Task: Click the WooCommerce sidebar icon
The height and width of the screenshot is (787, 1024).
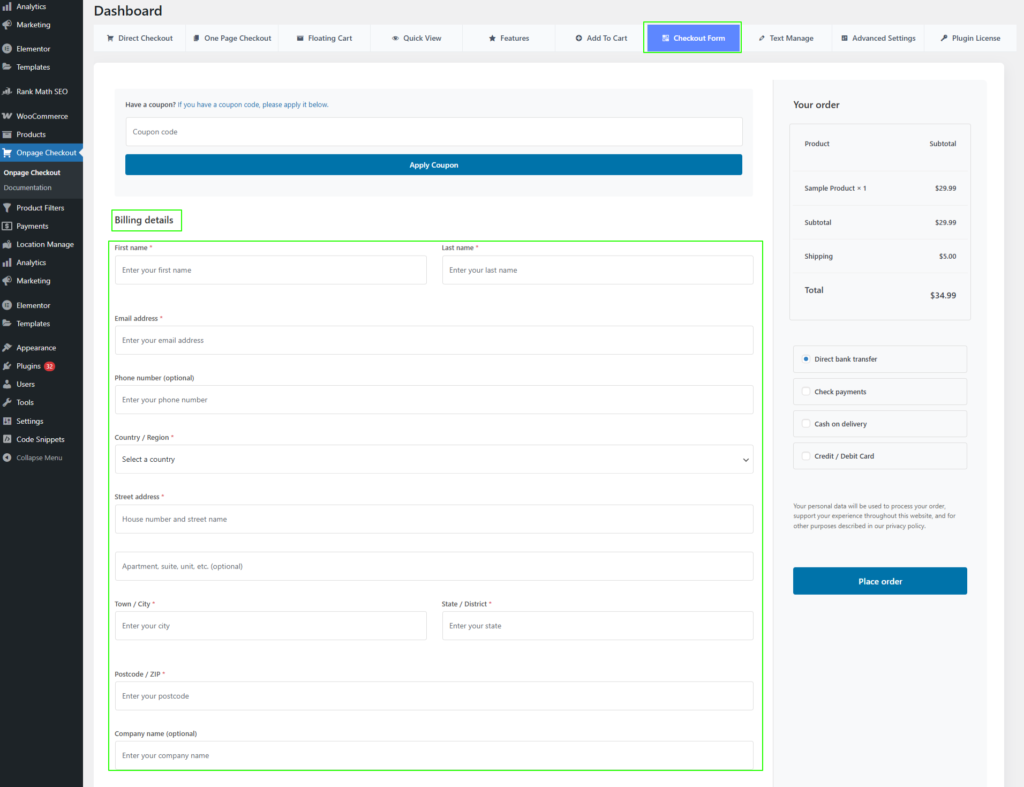Action: click(x=8, y=116)
